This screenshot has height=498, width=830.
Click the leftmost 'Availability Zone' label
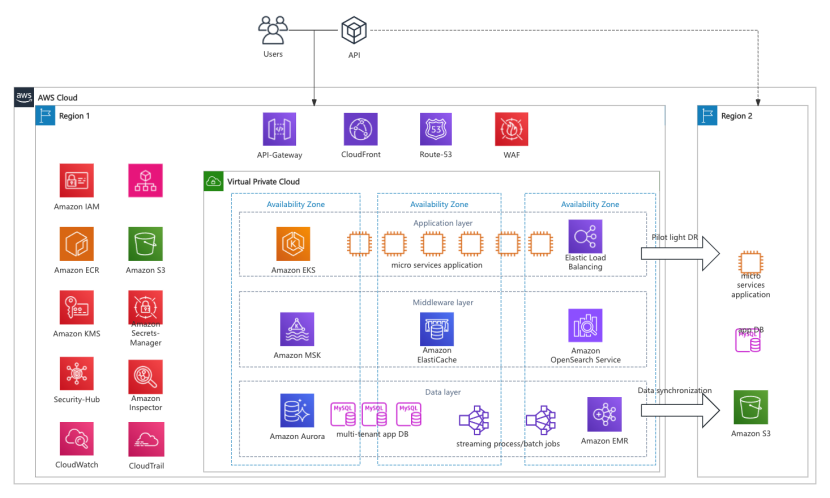(x=296, y=204)
